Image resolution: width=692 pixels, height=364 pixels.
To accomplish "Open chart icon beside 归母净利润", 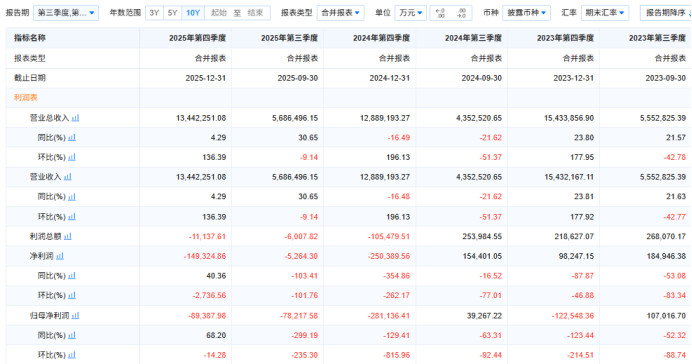I will (x=75, y=315).
